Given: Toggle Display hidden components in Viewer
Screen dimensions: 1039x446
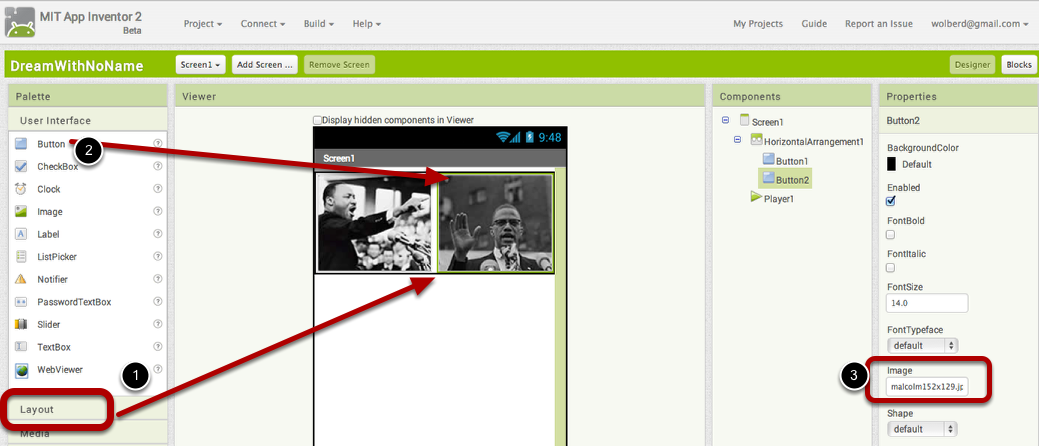Looking at the screenshot, I should coord(317,120).
